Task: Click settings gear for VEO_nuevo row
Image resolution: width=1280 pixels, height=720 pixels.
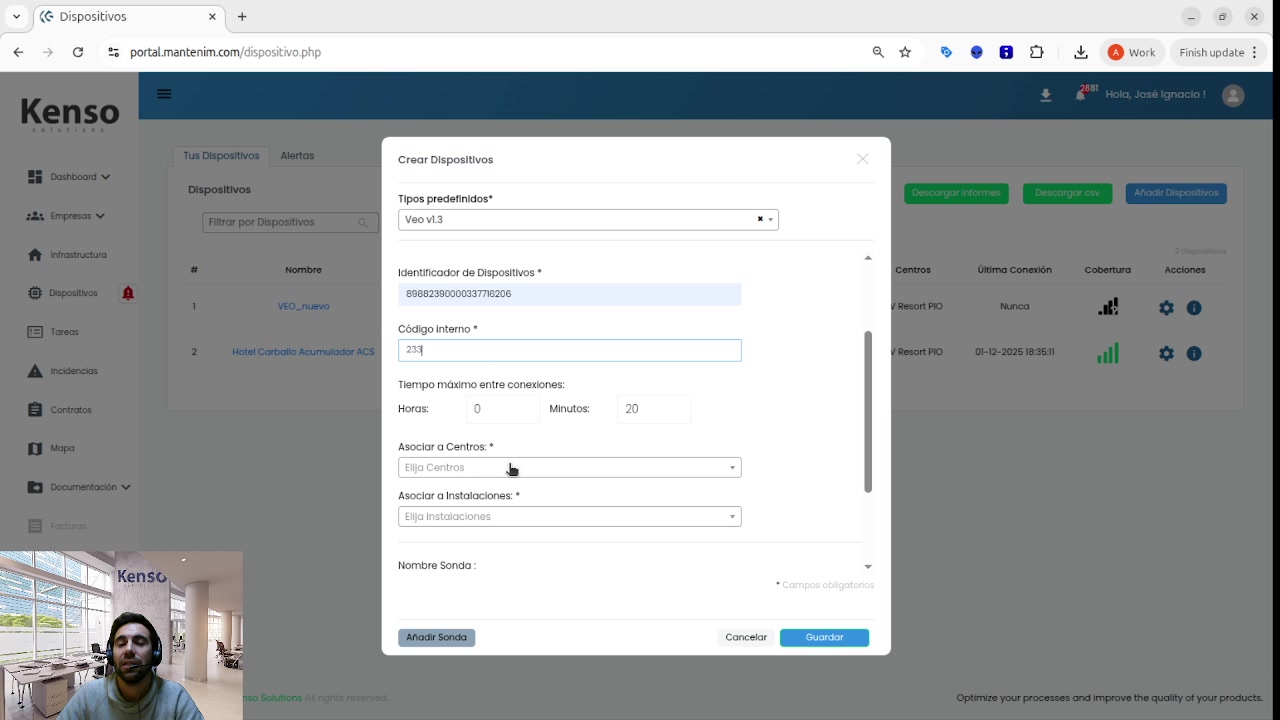Action: coord(1166,308)
